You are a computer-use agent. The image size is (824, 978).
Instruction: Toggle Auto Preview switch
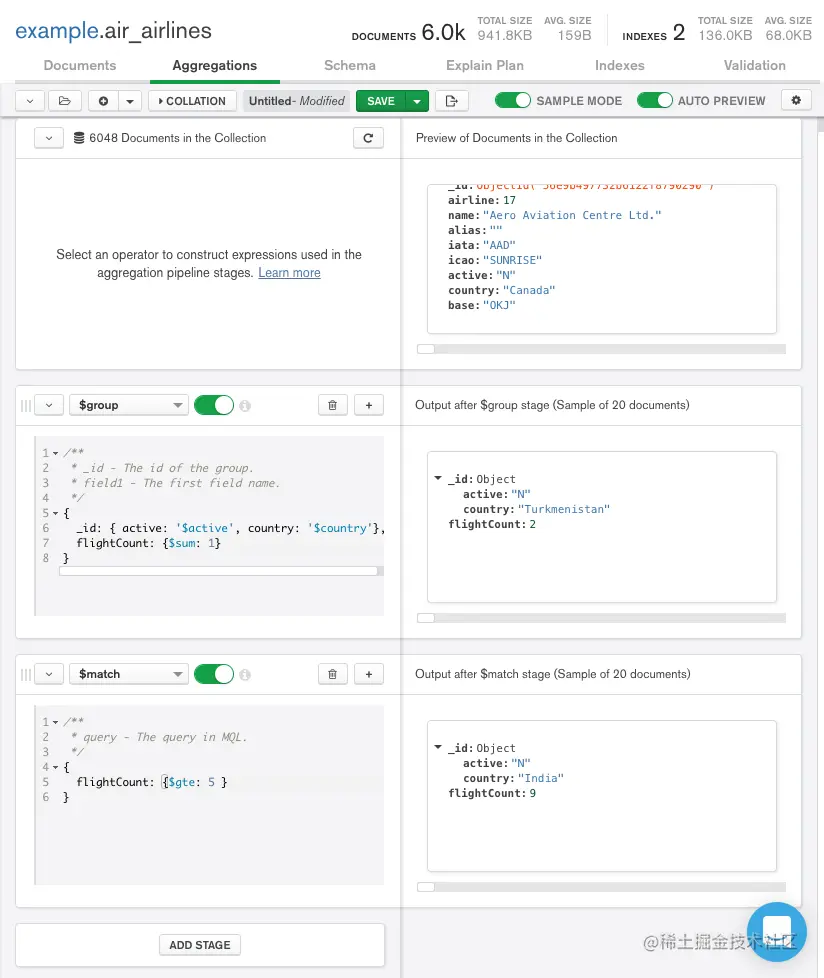[654, 100]
